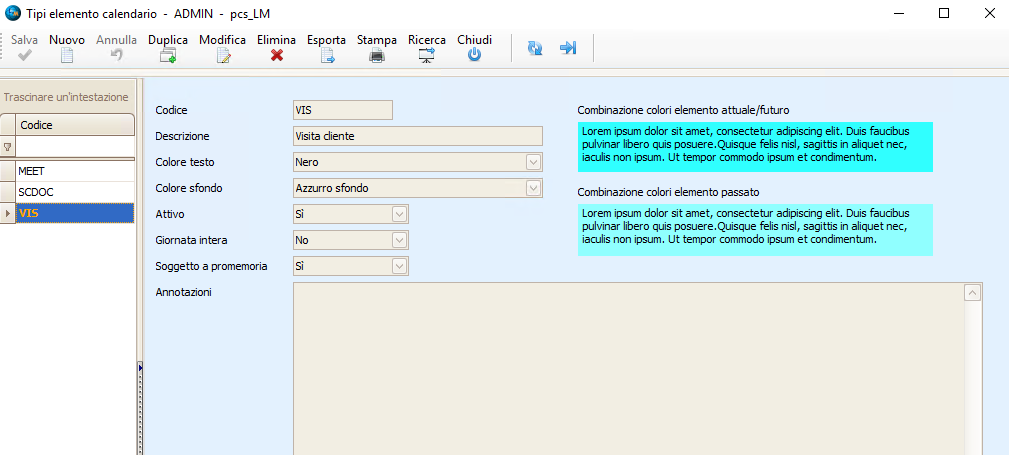This screenshot has width=1009, height=455.
Task: Select the SCDOC row in list
Action: coord(74,192)
